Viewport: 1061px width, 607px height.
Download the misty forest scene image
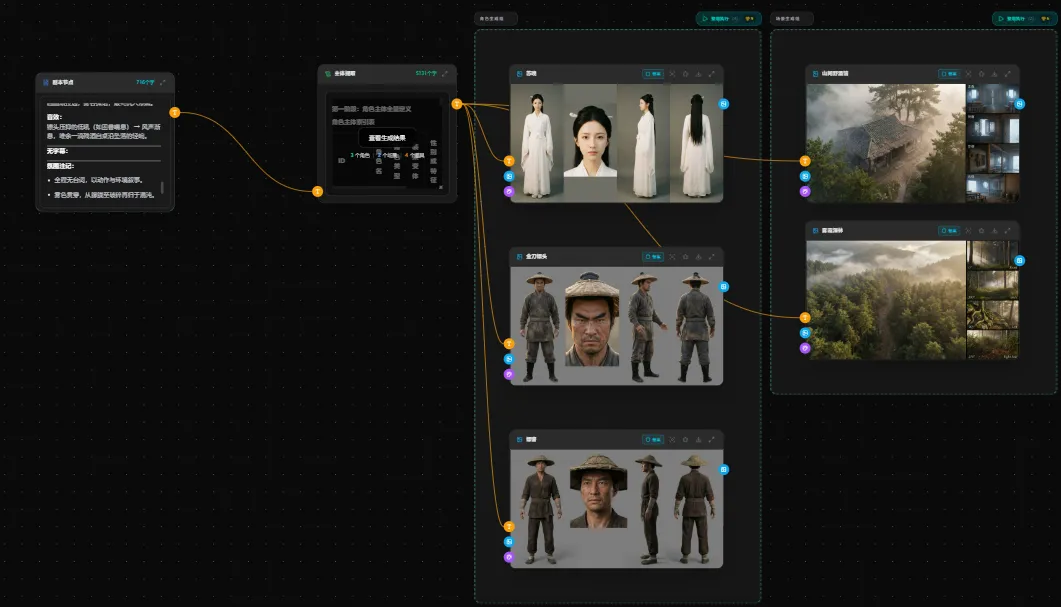[994, 231]
